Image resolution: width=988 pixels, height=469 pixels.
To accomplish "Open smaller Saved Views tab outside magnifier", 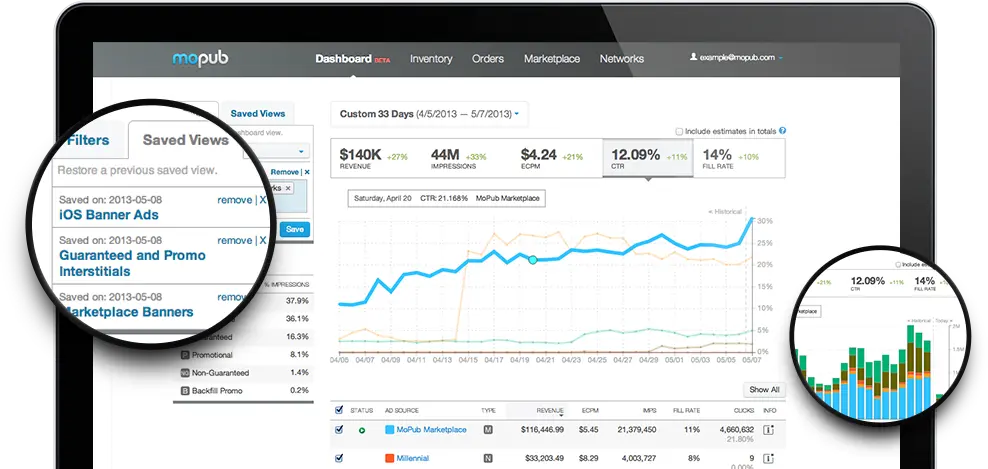I will click(x=258, y=113).
